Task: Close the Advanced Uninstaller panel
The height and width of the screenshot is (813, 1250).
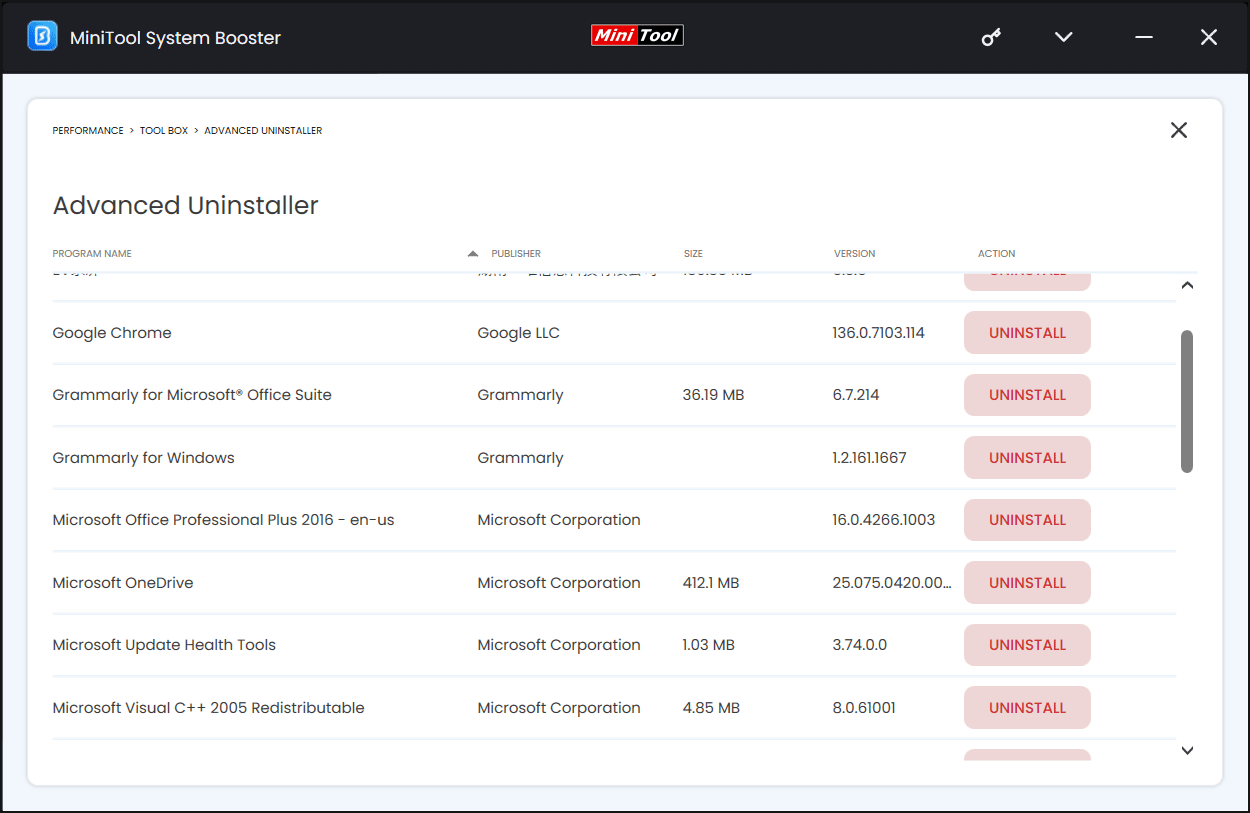Action: [1179, 130]
